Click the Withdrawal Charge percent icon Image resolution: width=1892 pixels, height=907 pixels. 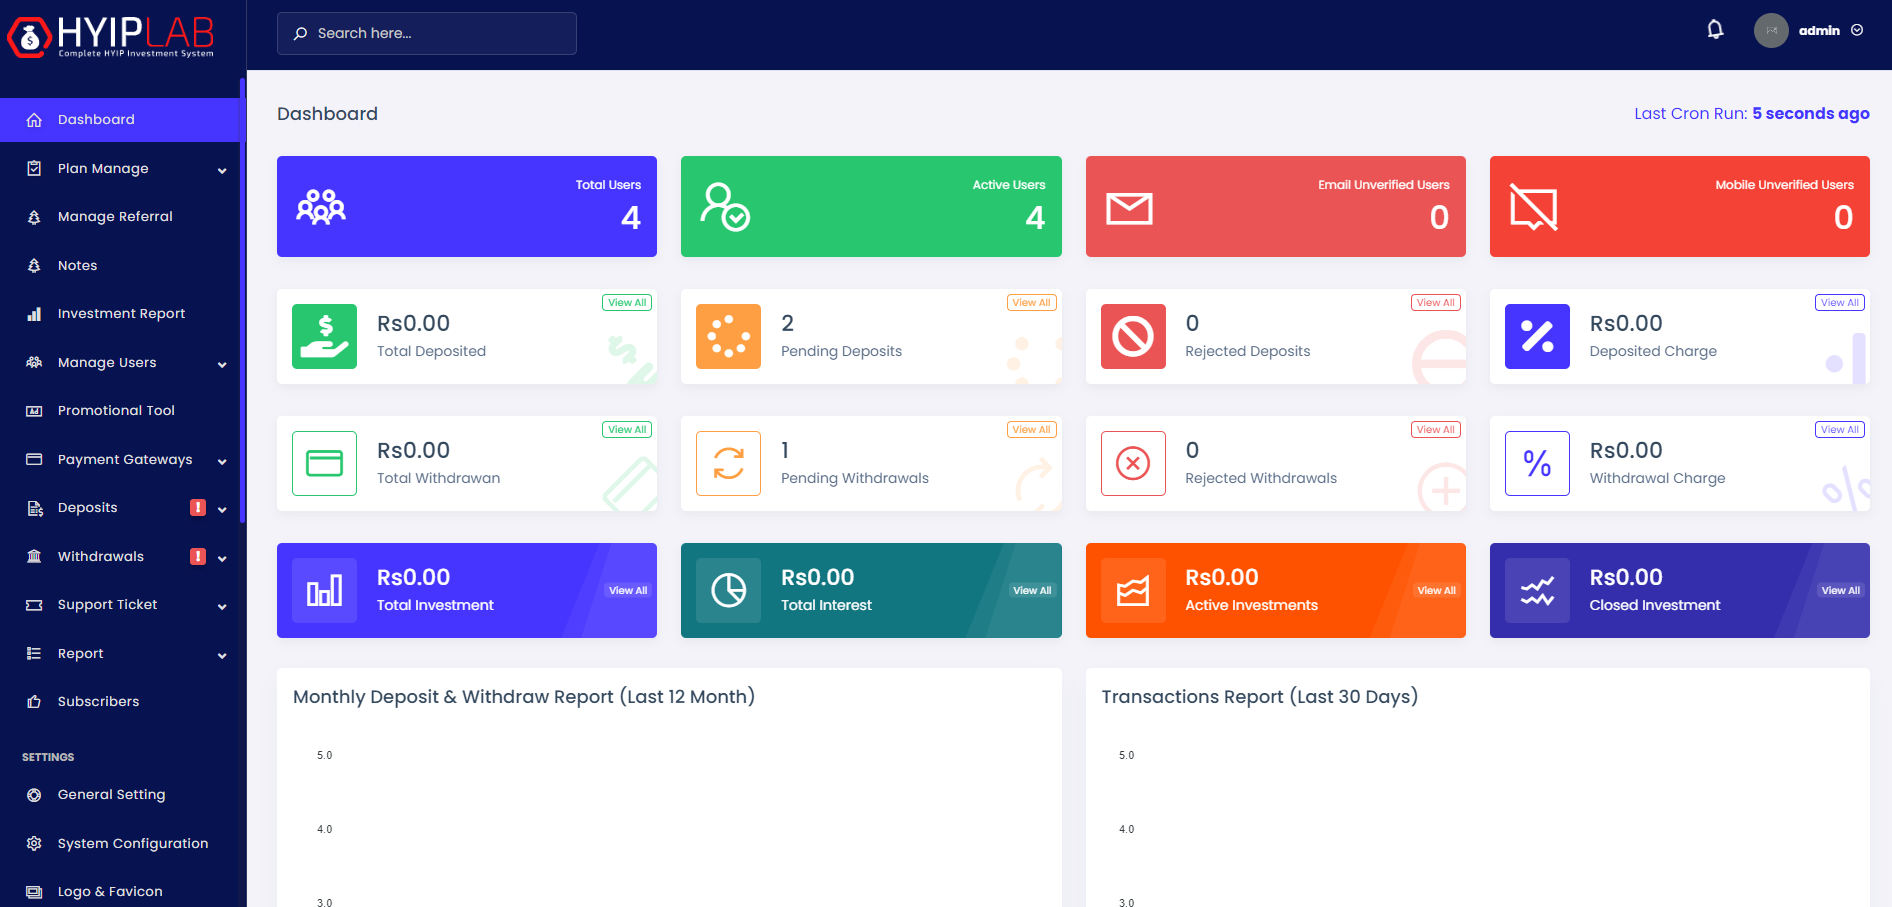[1537, 464]
